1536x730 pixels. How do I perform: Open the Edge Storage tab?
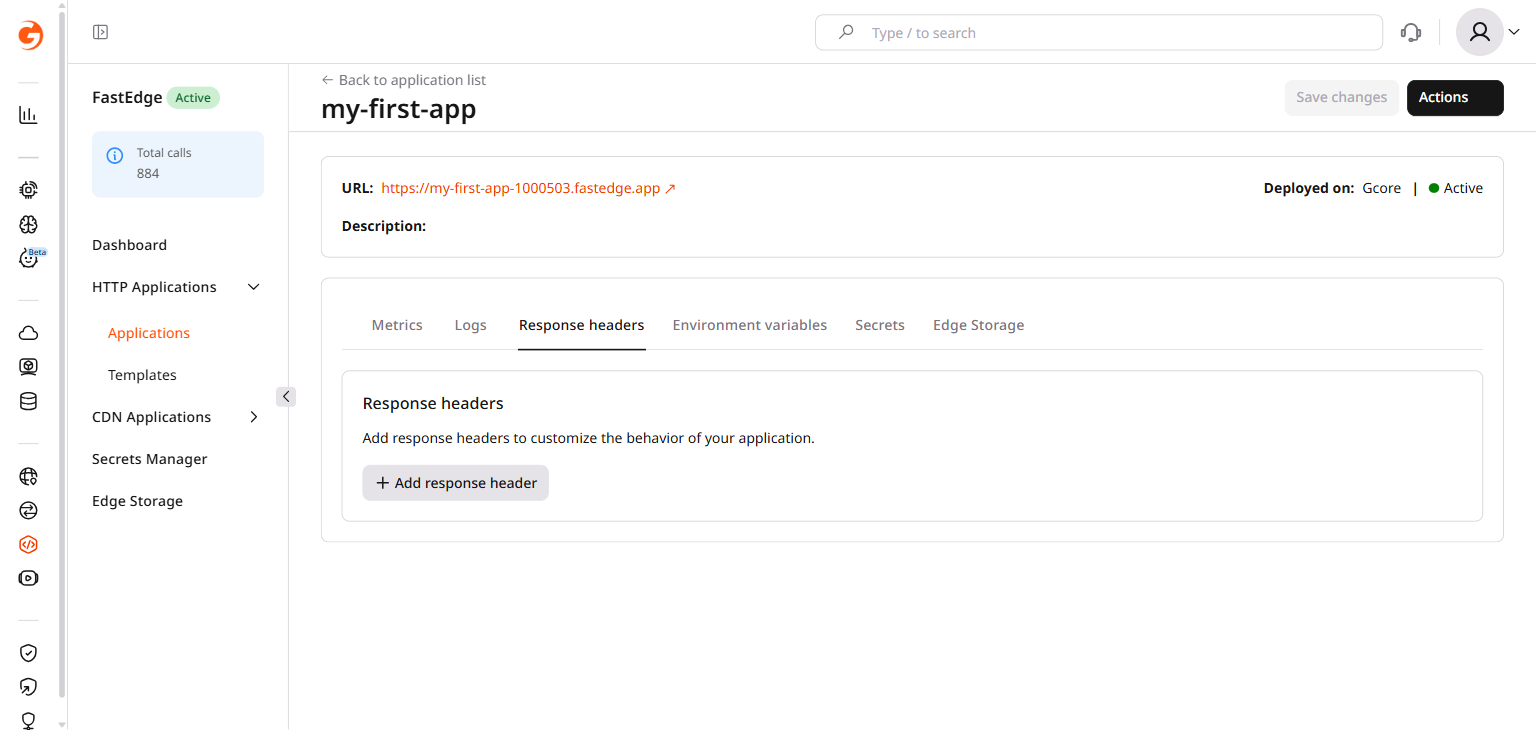click(978, 325)
